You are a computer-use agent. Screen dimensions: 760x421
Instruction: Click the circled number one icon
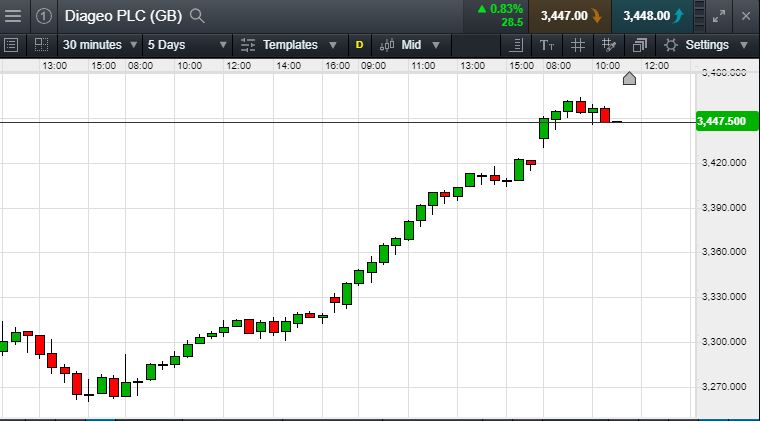tap(44, 16)
